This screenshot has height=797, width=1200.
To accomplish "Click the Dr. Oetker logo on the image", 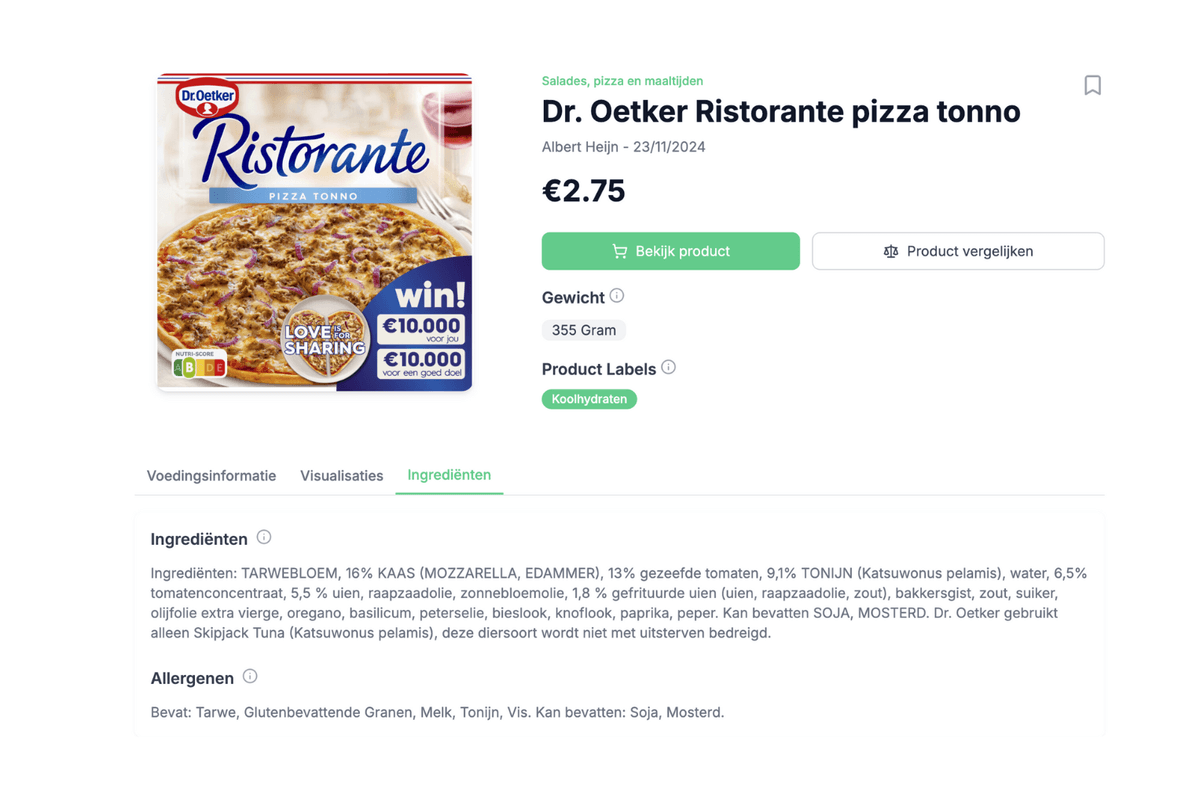I will point(208,98).
